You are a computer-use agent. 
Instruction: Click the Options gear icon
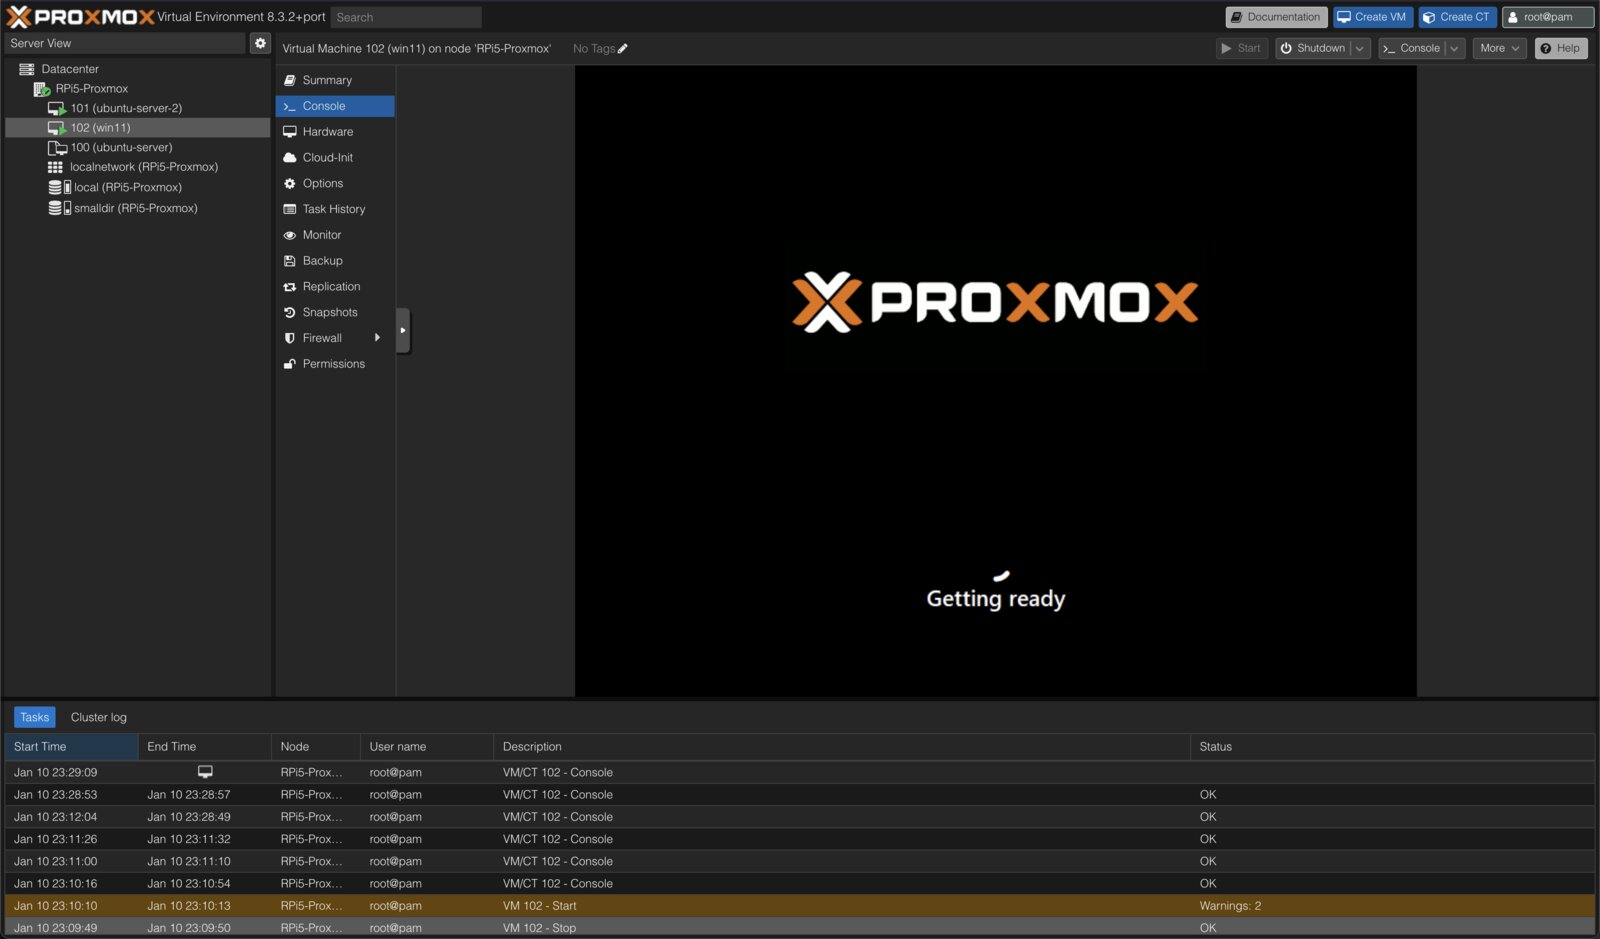290,184
